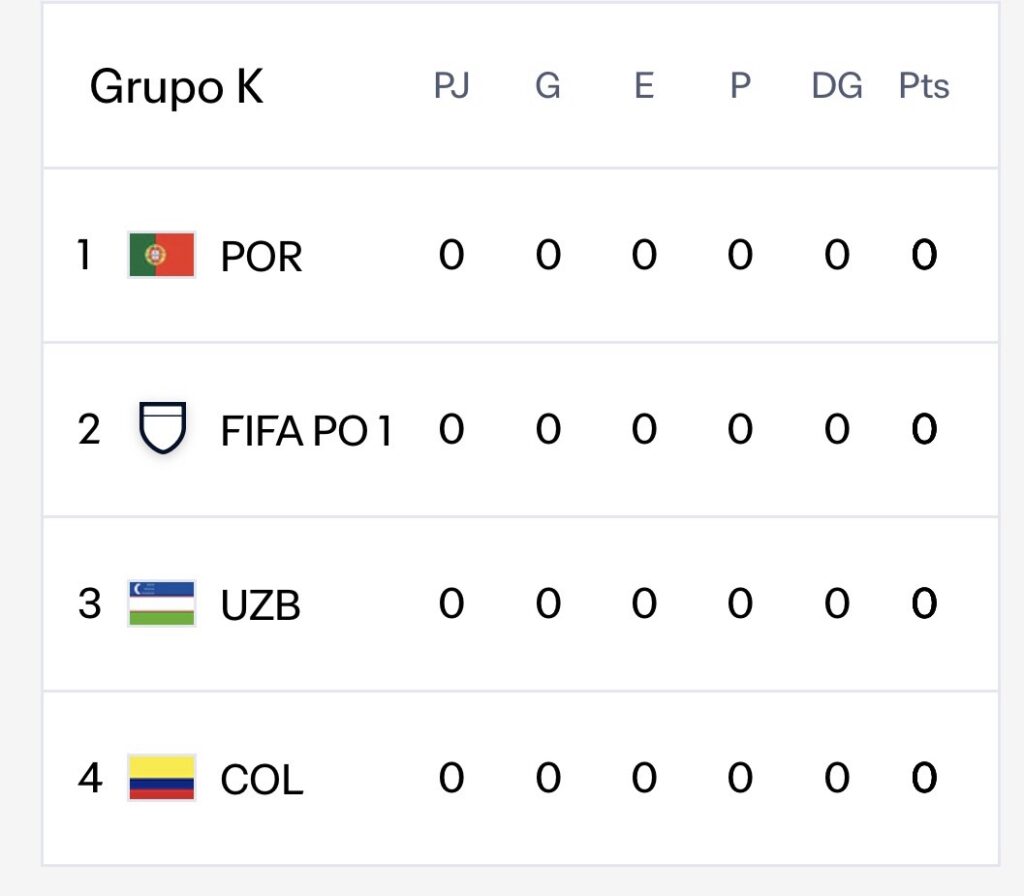Click the Uzbekistan flag icon
This screenshot has width=1024, height=896.
click(162, 603)
